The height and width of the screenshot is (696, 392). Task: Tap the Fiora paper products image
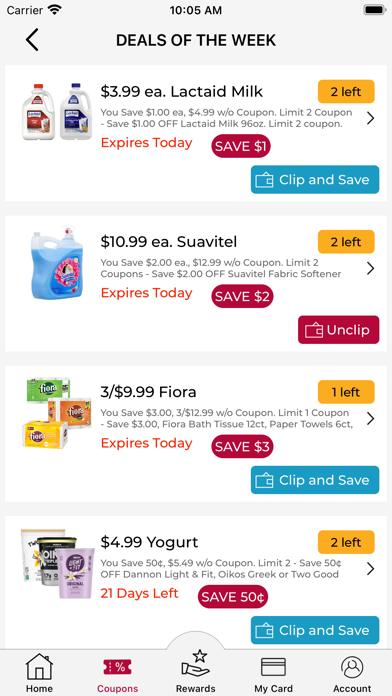click(x=57, y=412)
